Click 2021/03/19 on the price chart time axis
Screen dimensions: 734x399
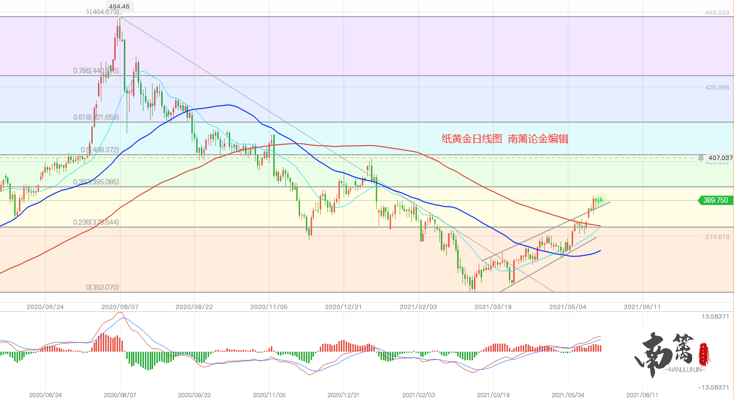492,307
